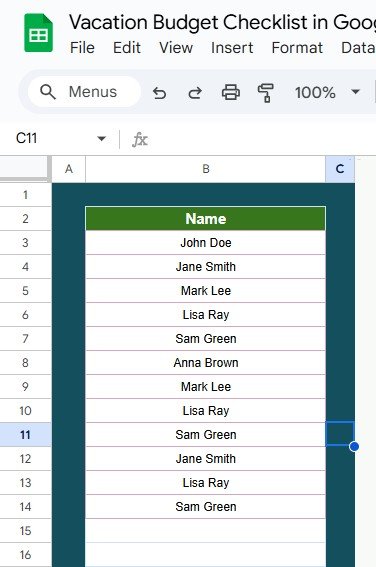Click the blue fill handle dot on C11
The width and height of the screenshot is (376, 567).
tap(354, 447)
